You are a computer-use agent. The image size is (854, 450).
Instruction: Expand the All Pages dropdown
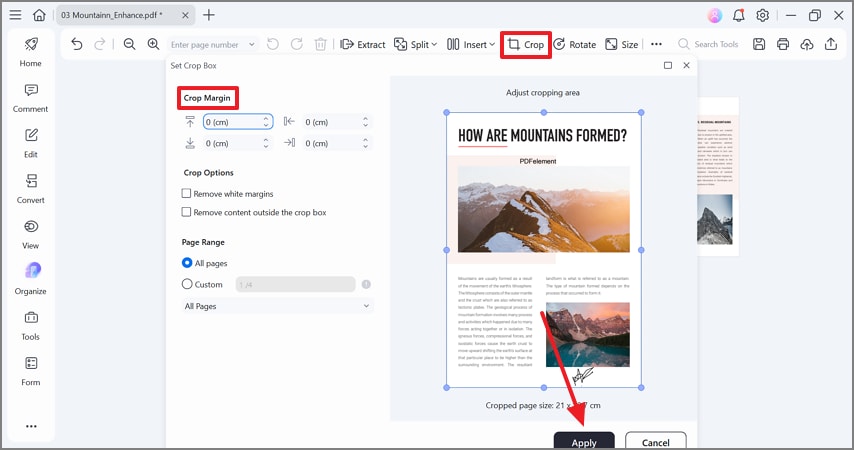click(277, 306)
